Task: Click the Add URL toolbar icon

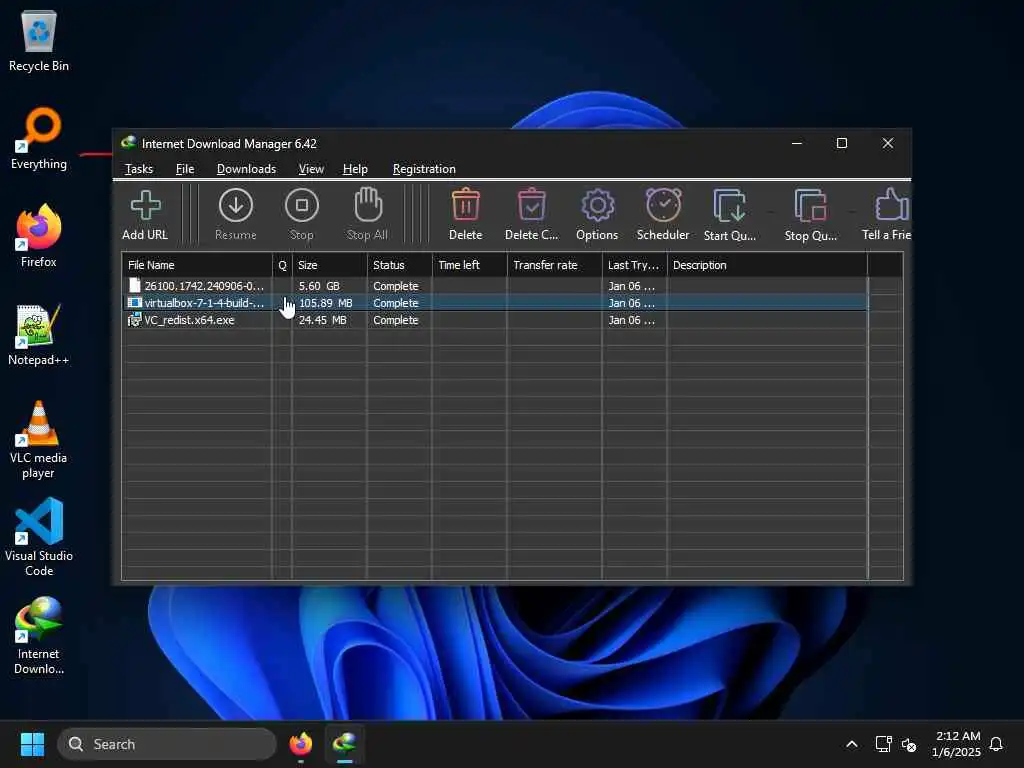Action: [x=145, y=206]
